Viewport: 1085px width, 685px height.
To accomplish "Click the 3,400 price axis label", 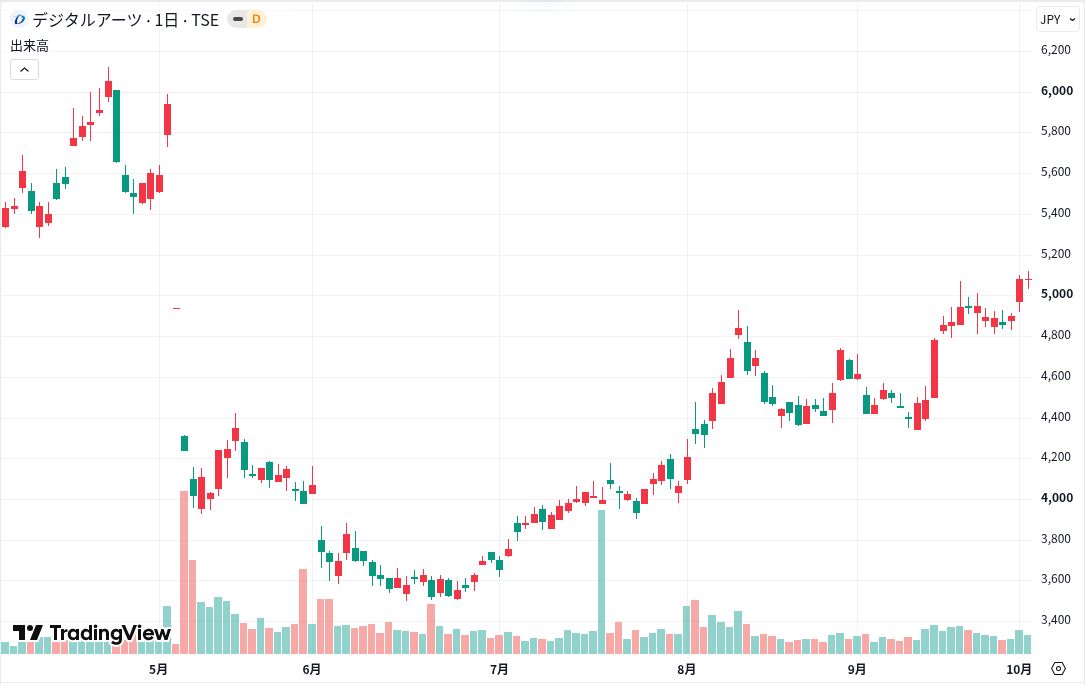I will [1057, 619].
